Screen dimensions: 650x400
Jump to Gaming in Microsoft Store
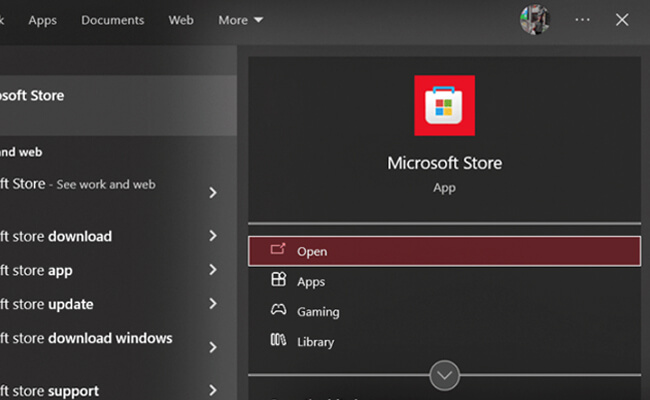click(x=318, y=312)
